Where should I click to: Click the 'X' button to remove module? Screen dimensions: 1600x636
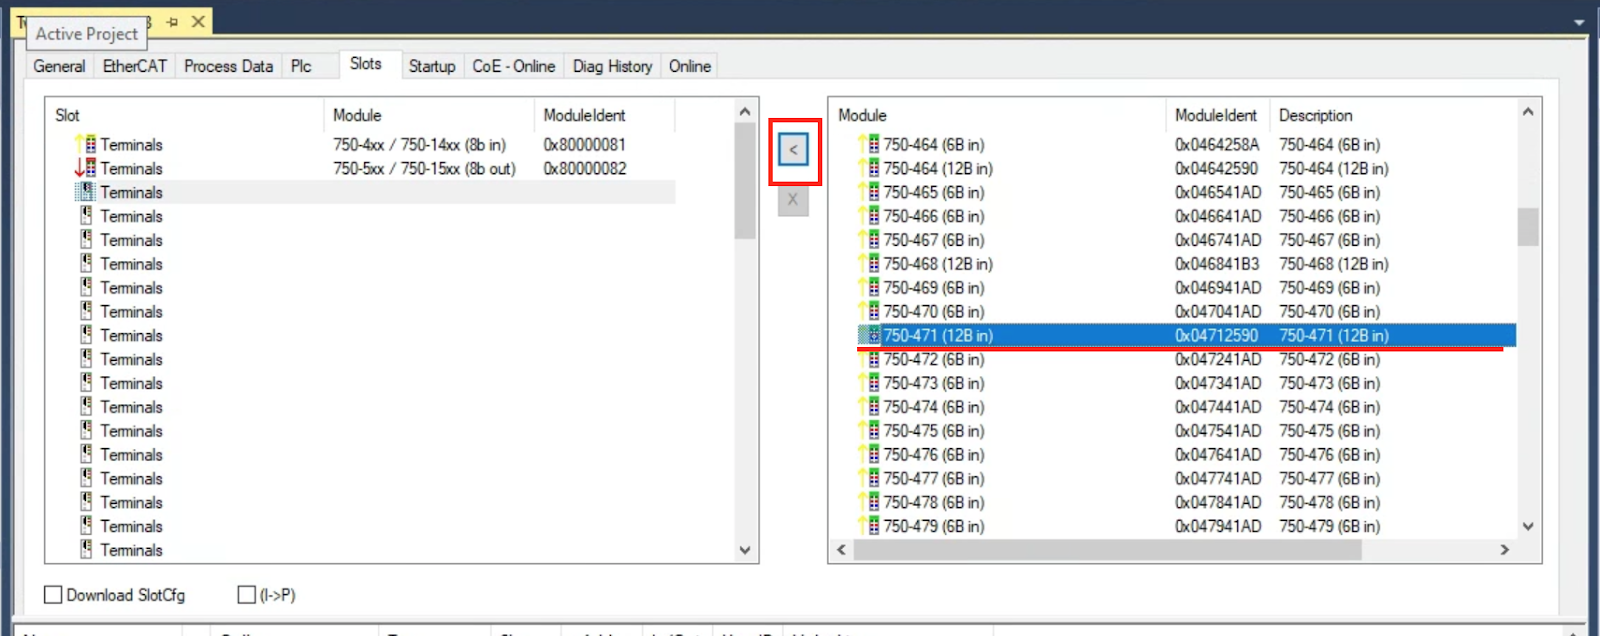[793, 199]
